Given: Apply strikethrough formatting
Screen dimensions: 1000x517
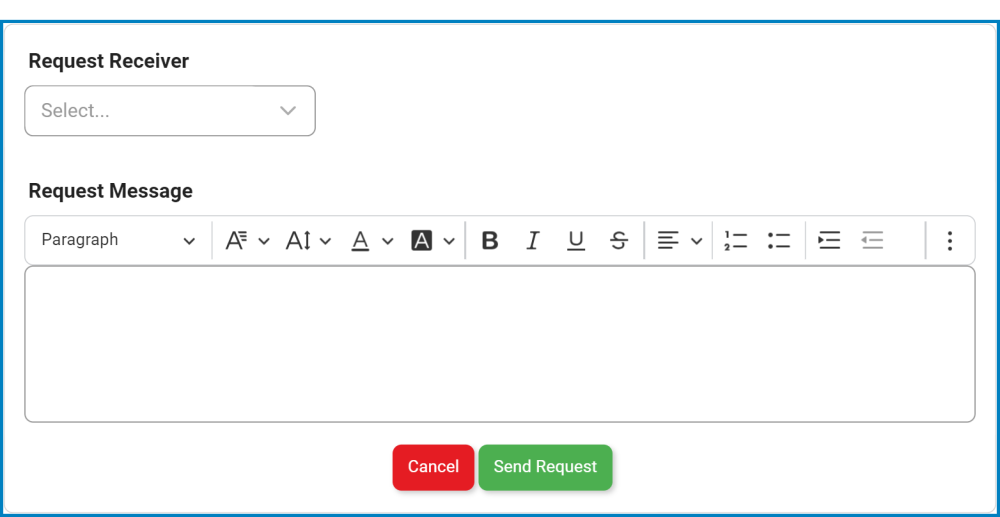Looking at the screenshot, I should 619,241.
